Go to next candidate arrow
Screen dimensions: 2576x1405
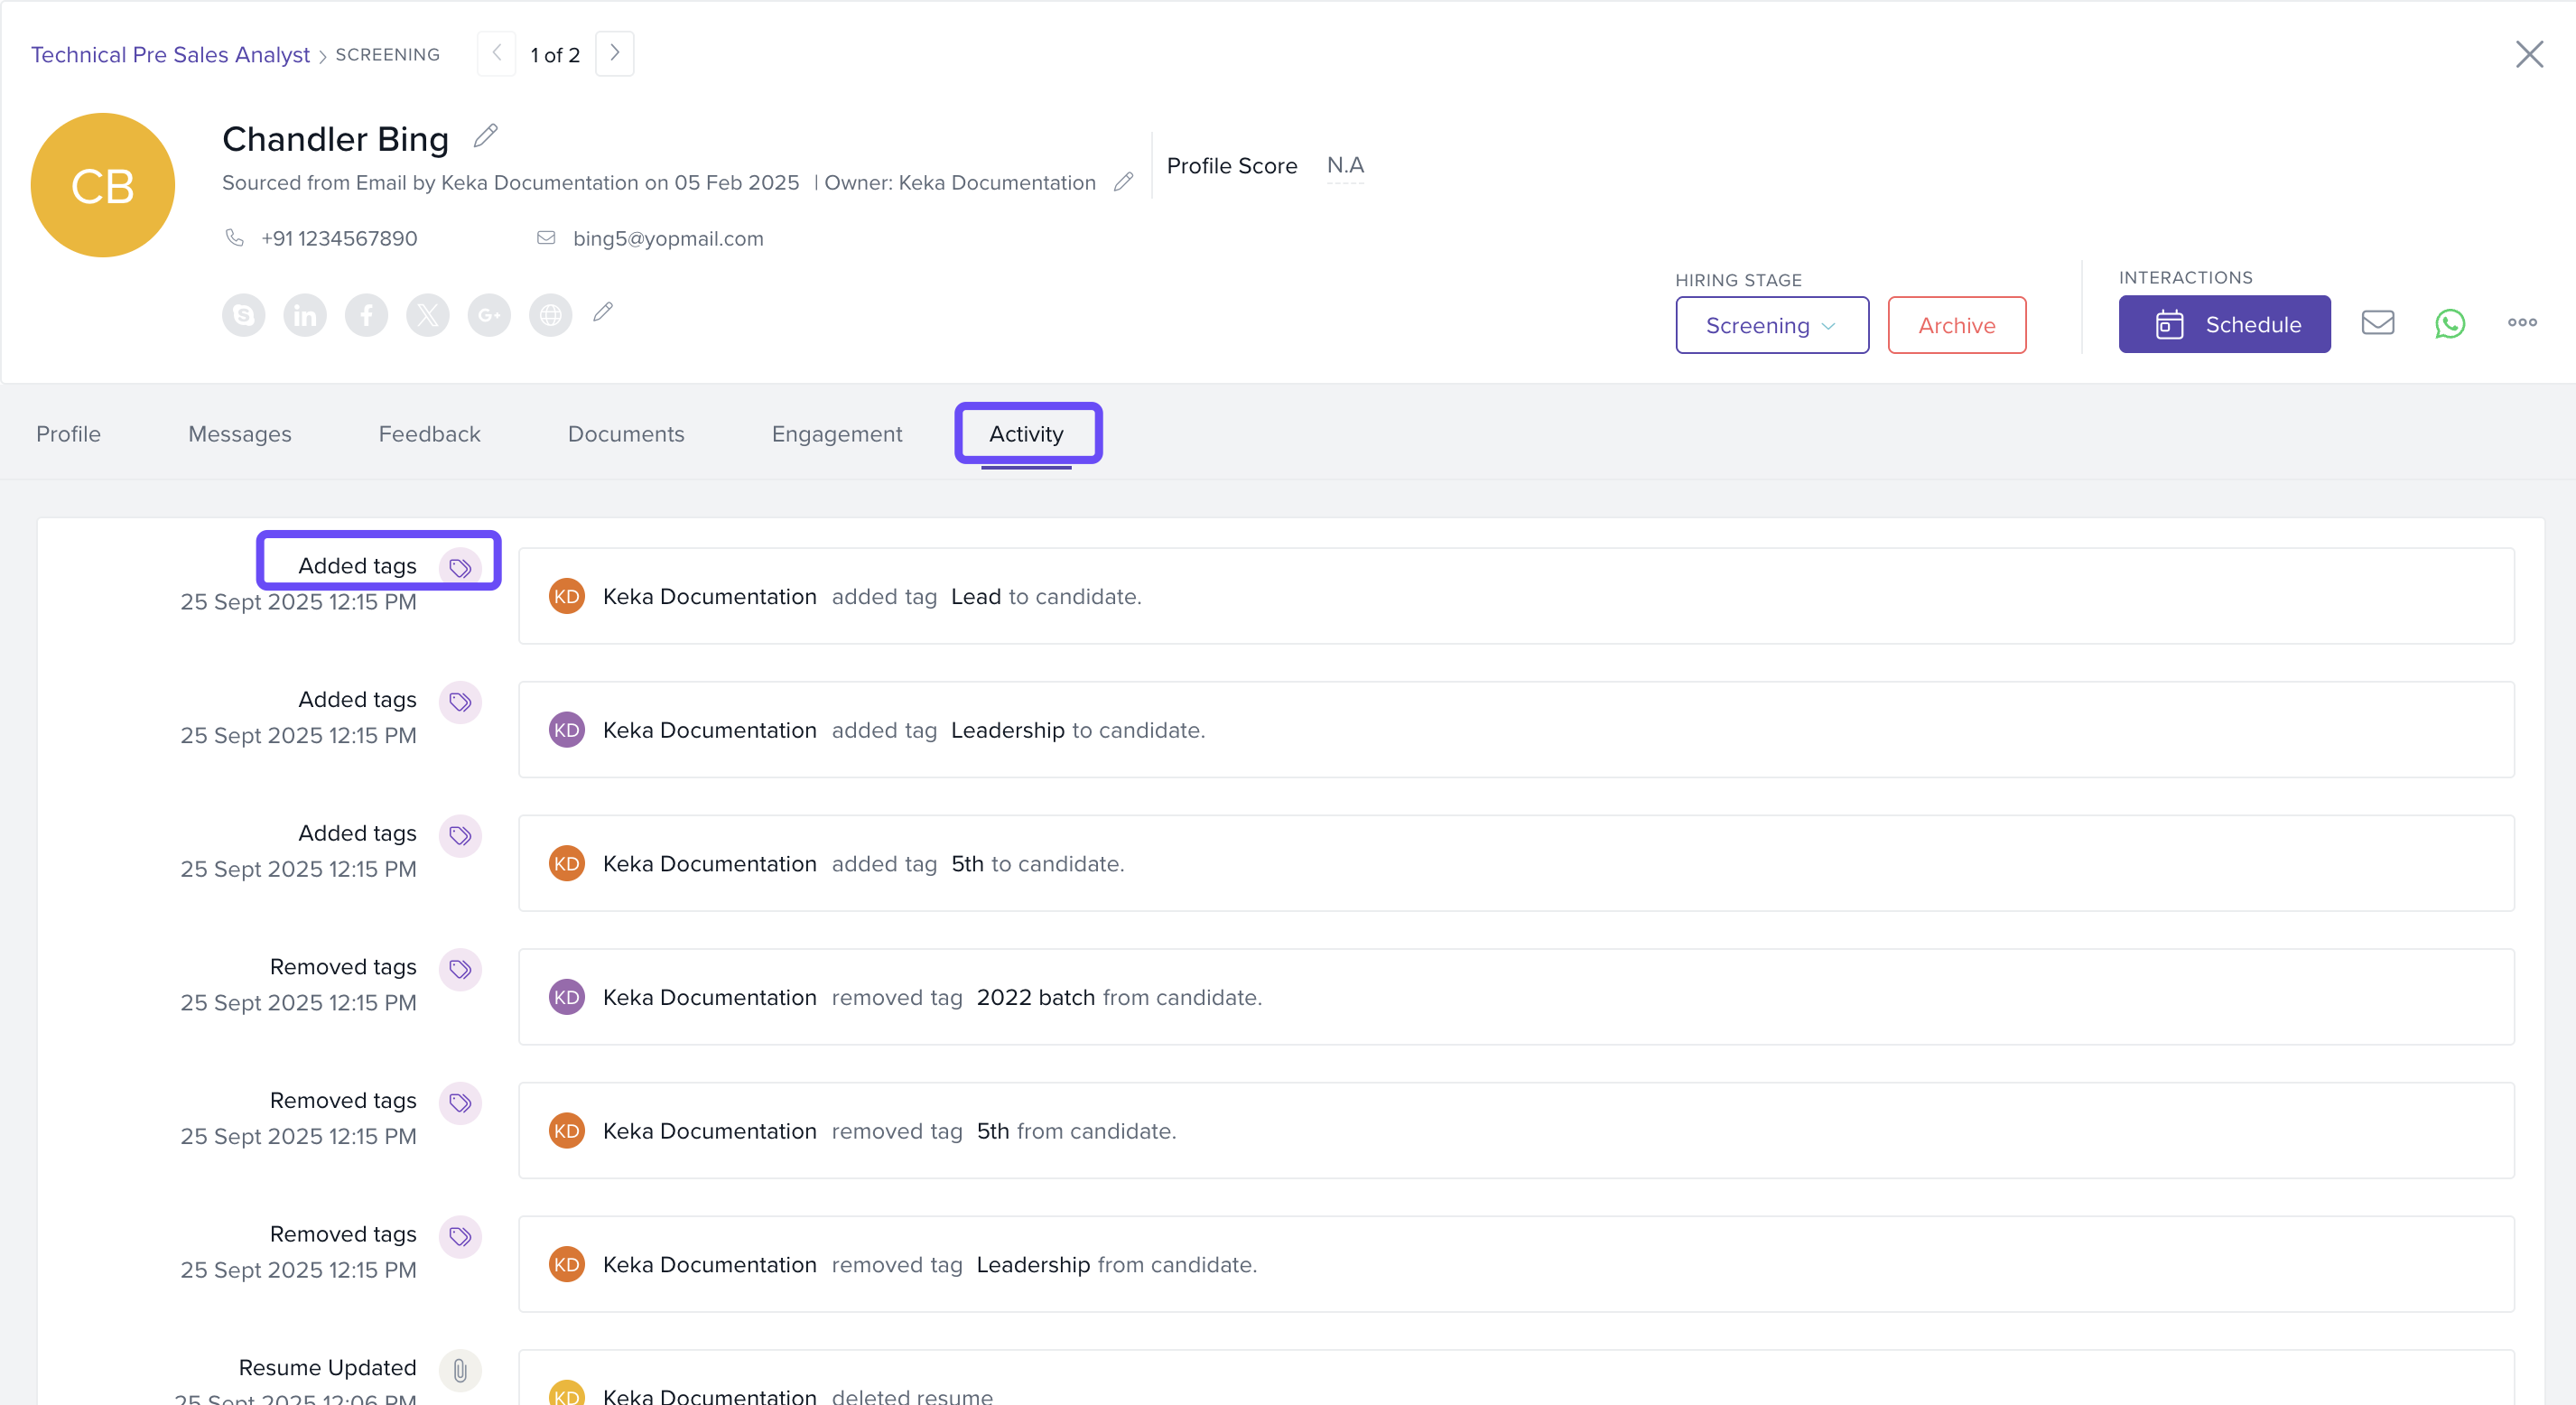tap(614, 53)
